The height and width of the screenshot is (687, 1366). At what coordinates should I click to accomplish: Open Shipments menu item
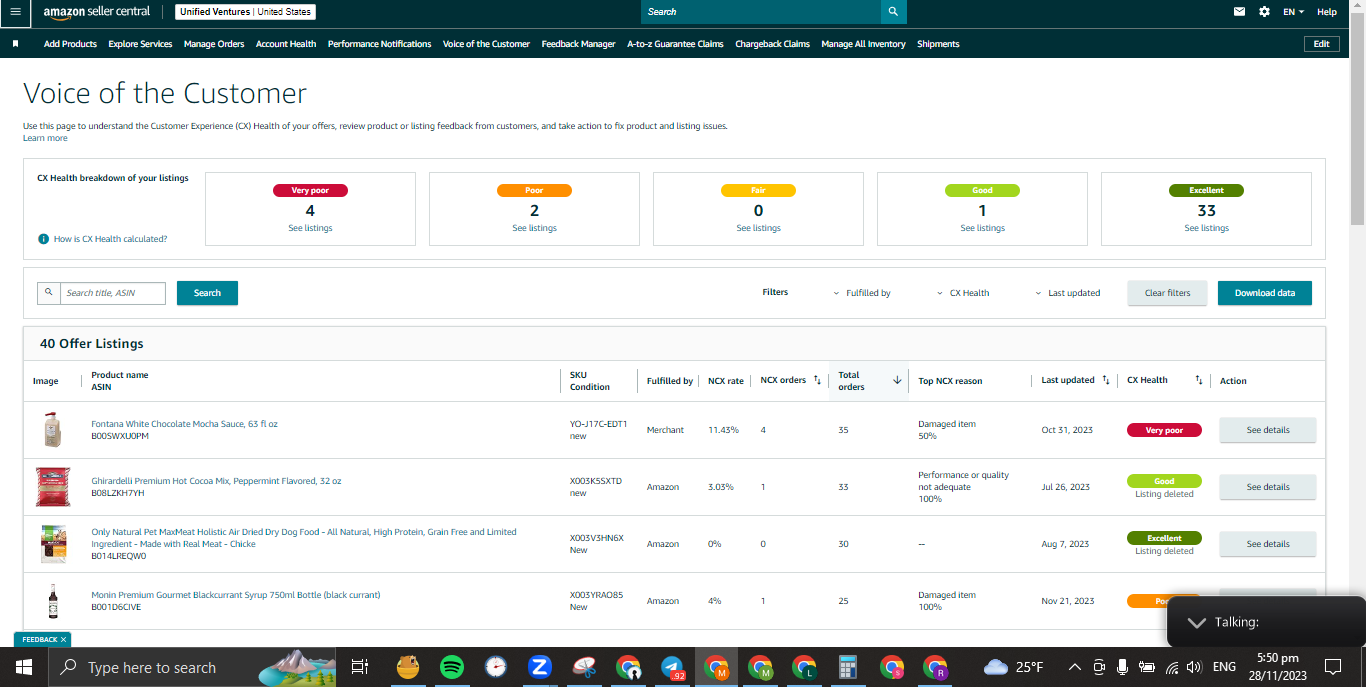[x=938, y=44]
